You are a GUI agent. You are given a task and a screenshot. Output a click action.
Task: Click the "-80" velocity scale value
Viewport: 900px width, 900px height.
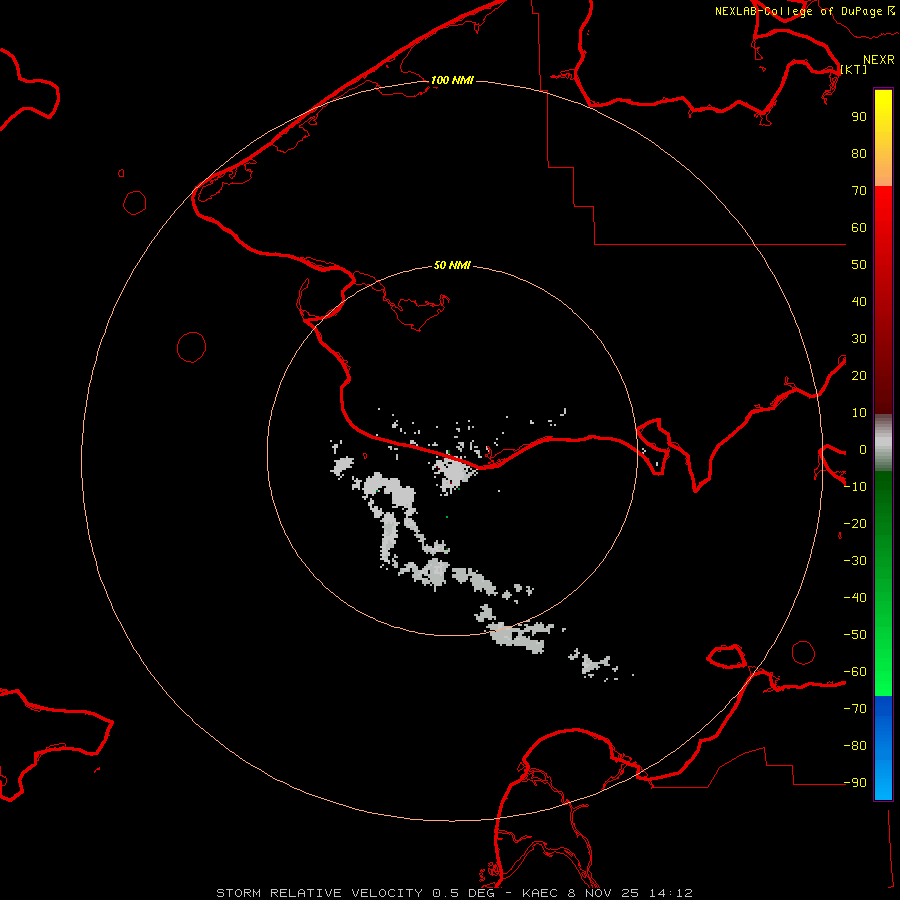(x=855, y=746)
